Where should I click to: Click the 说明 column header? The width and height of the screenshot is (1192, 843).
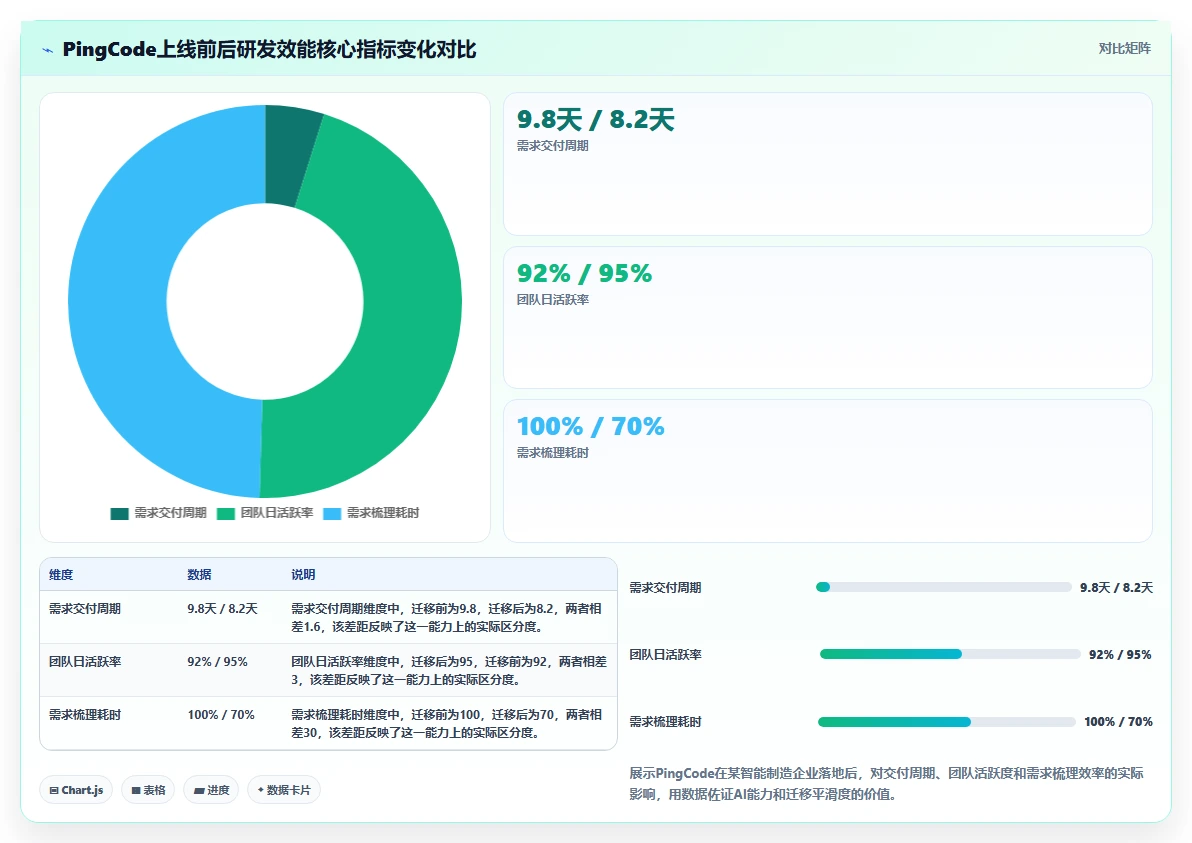303,575
